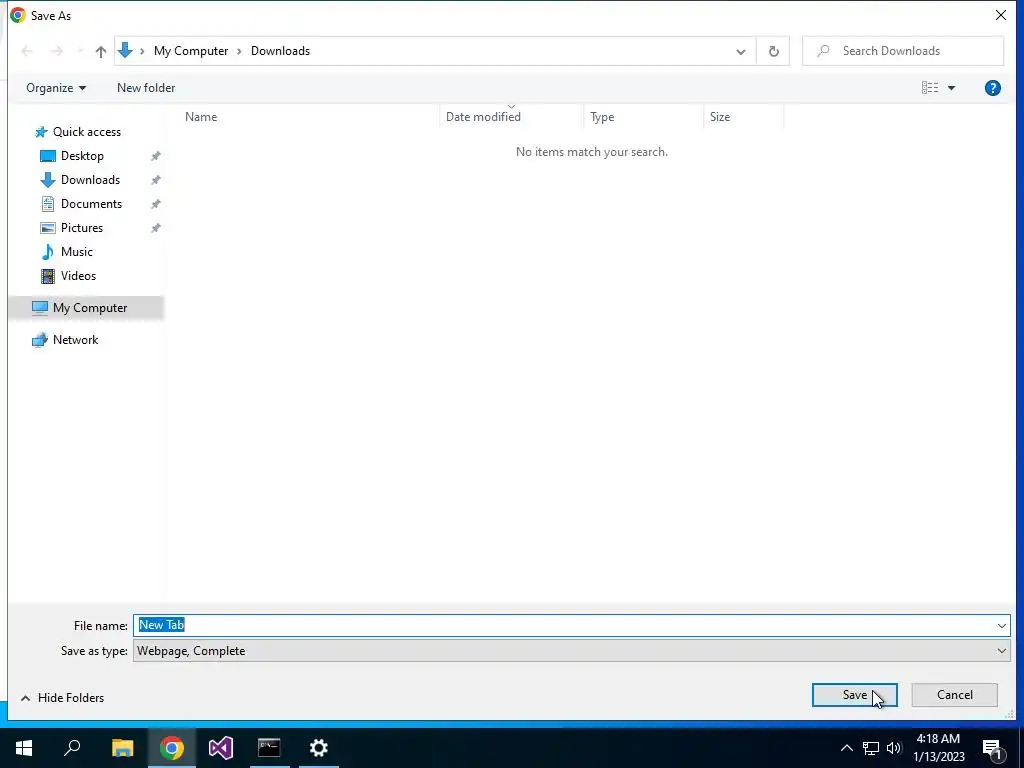Click the volume speaker tray icon
1024x768 pixels.
894,748
